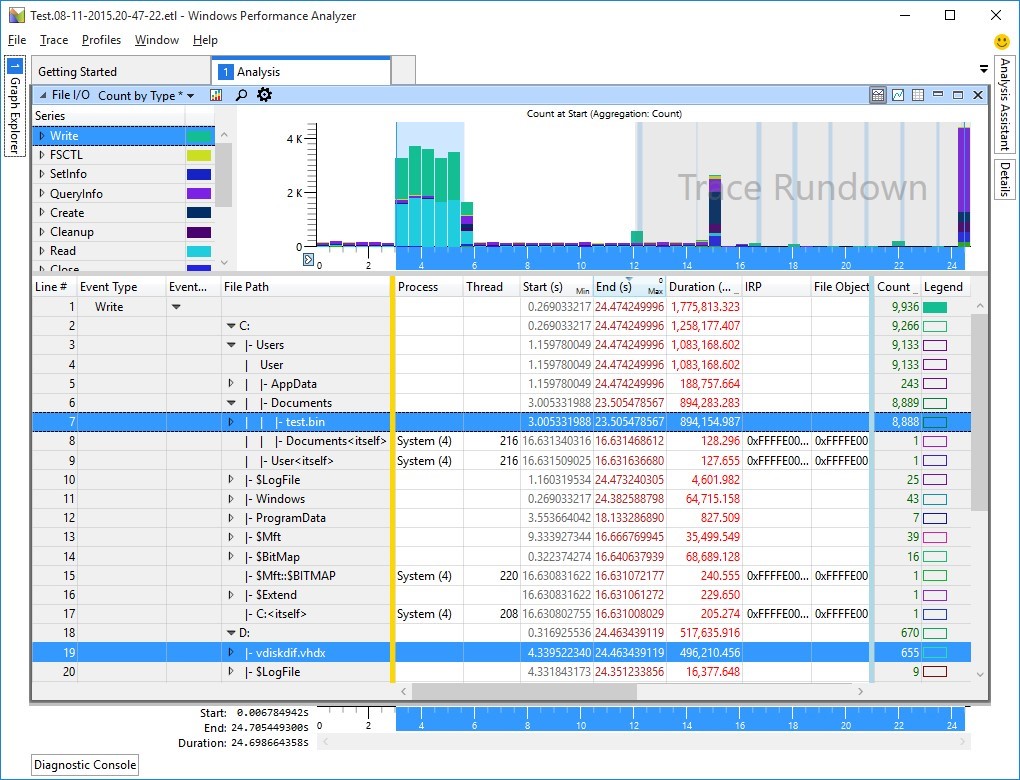
Task: Switch to the Getting Started tab
Action: (78, 72)
